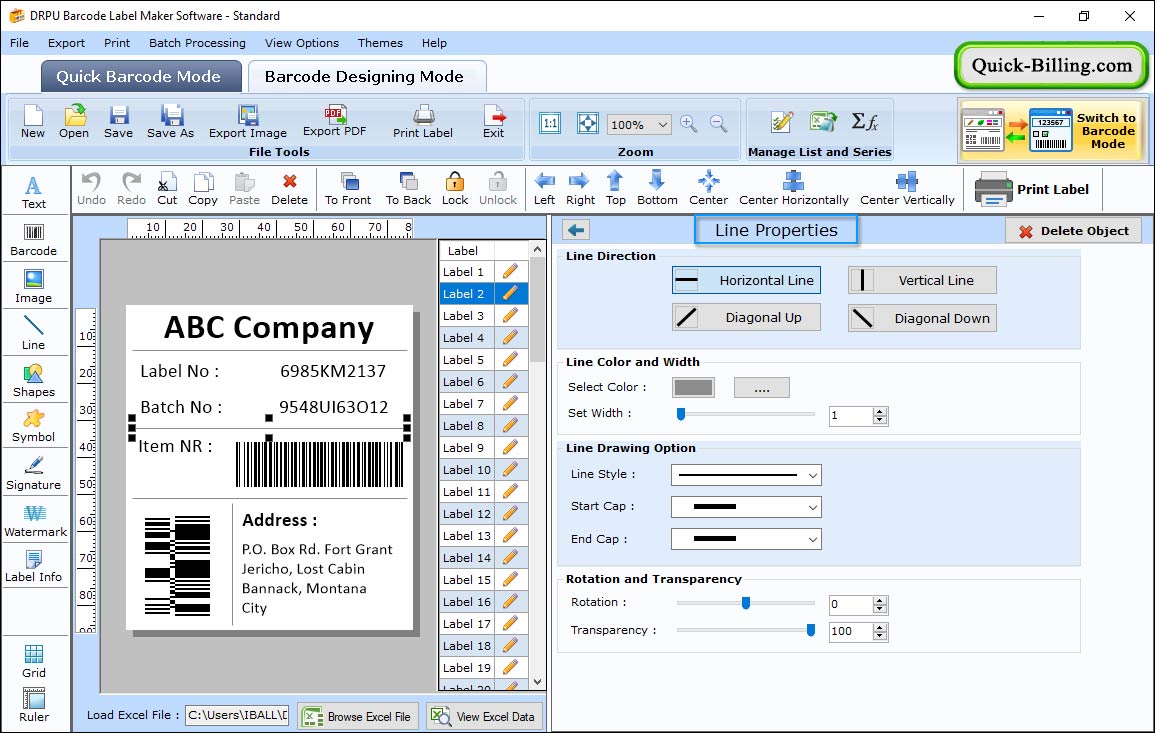Choose Vertical Line direction
Image resolution: width=1155 pixels, height=733 pixels.
click(x=922, y=280)
